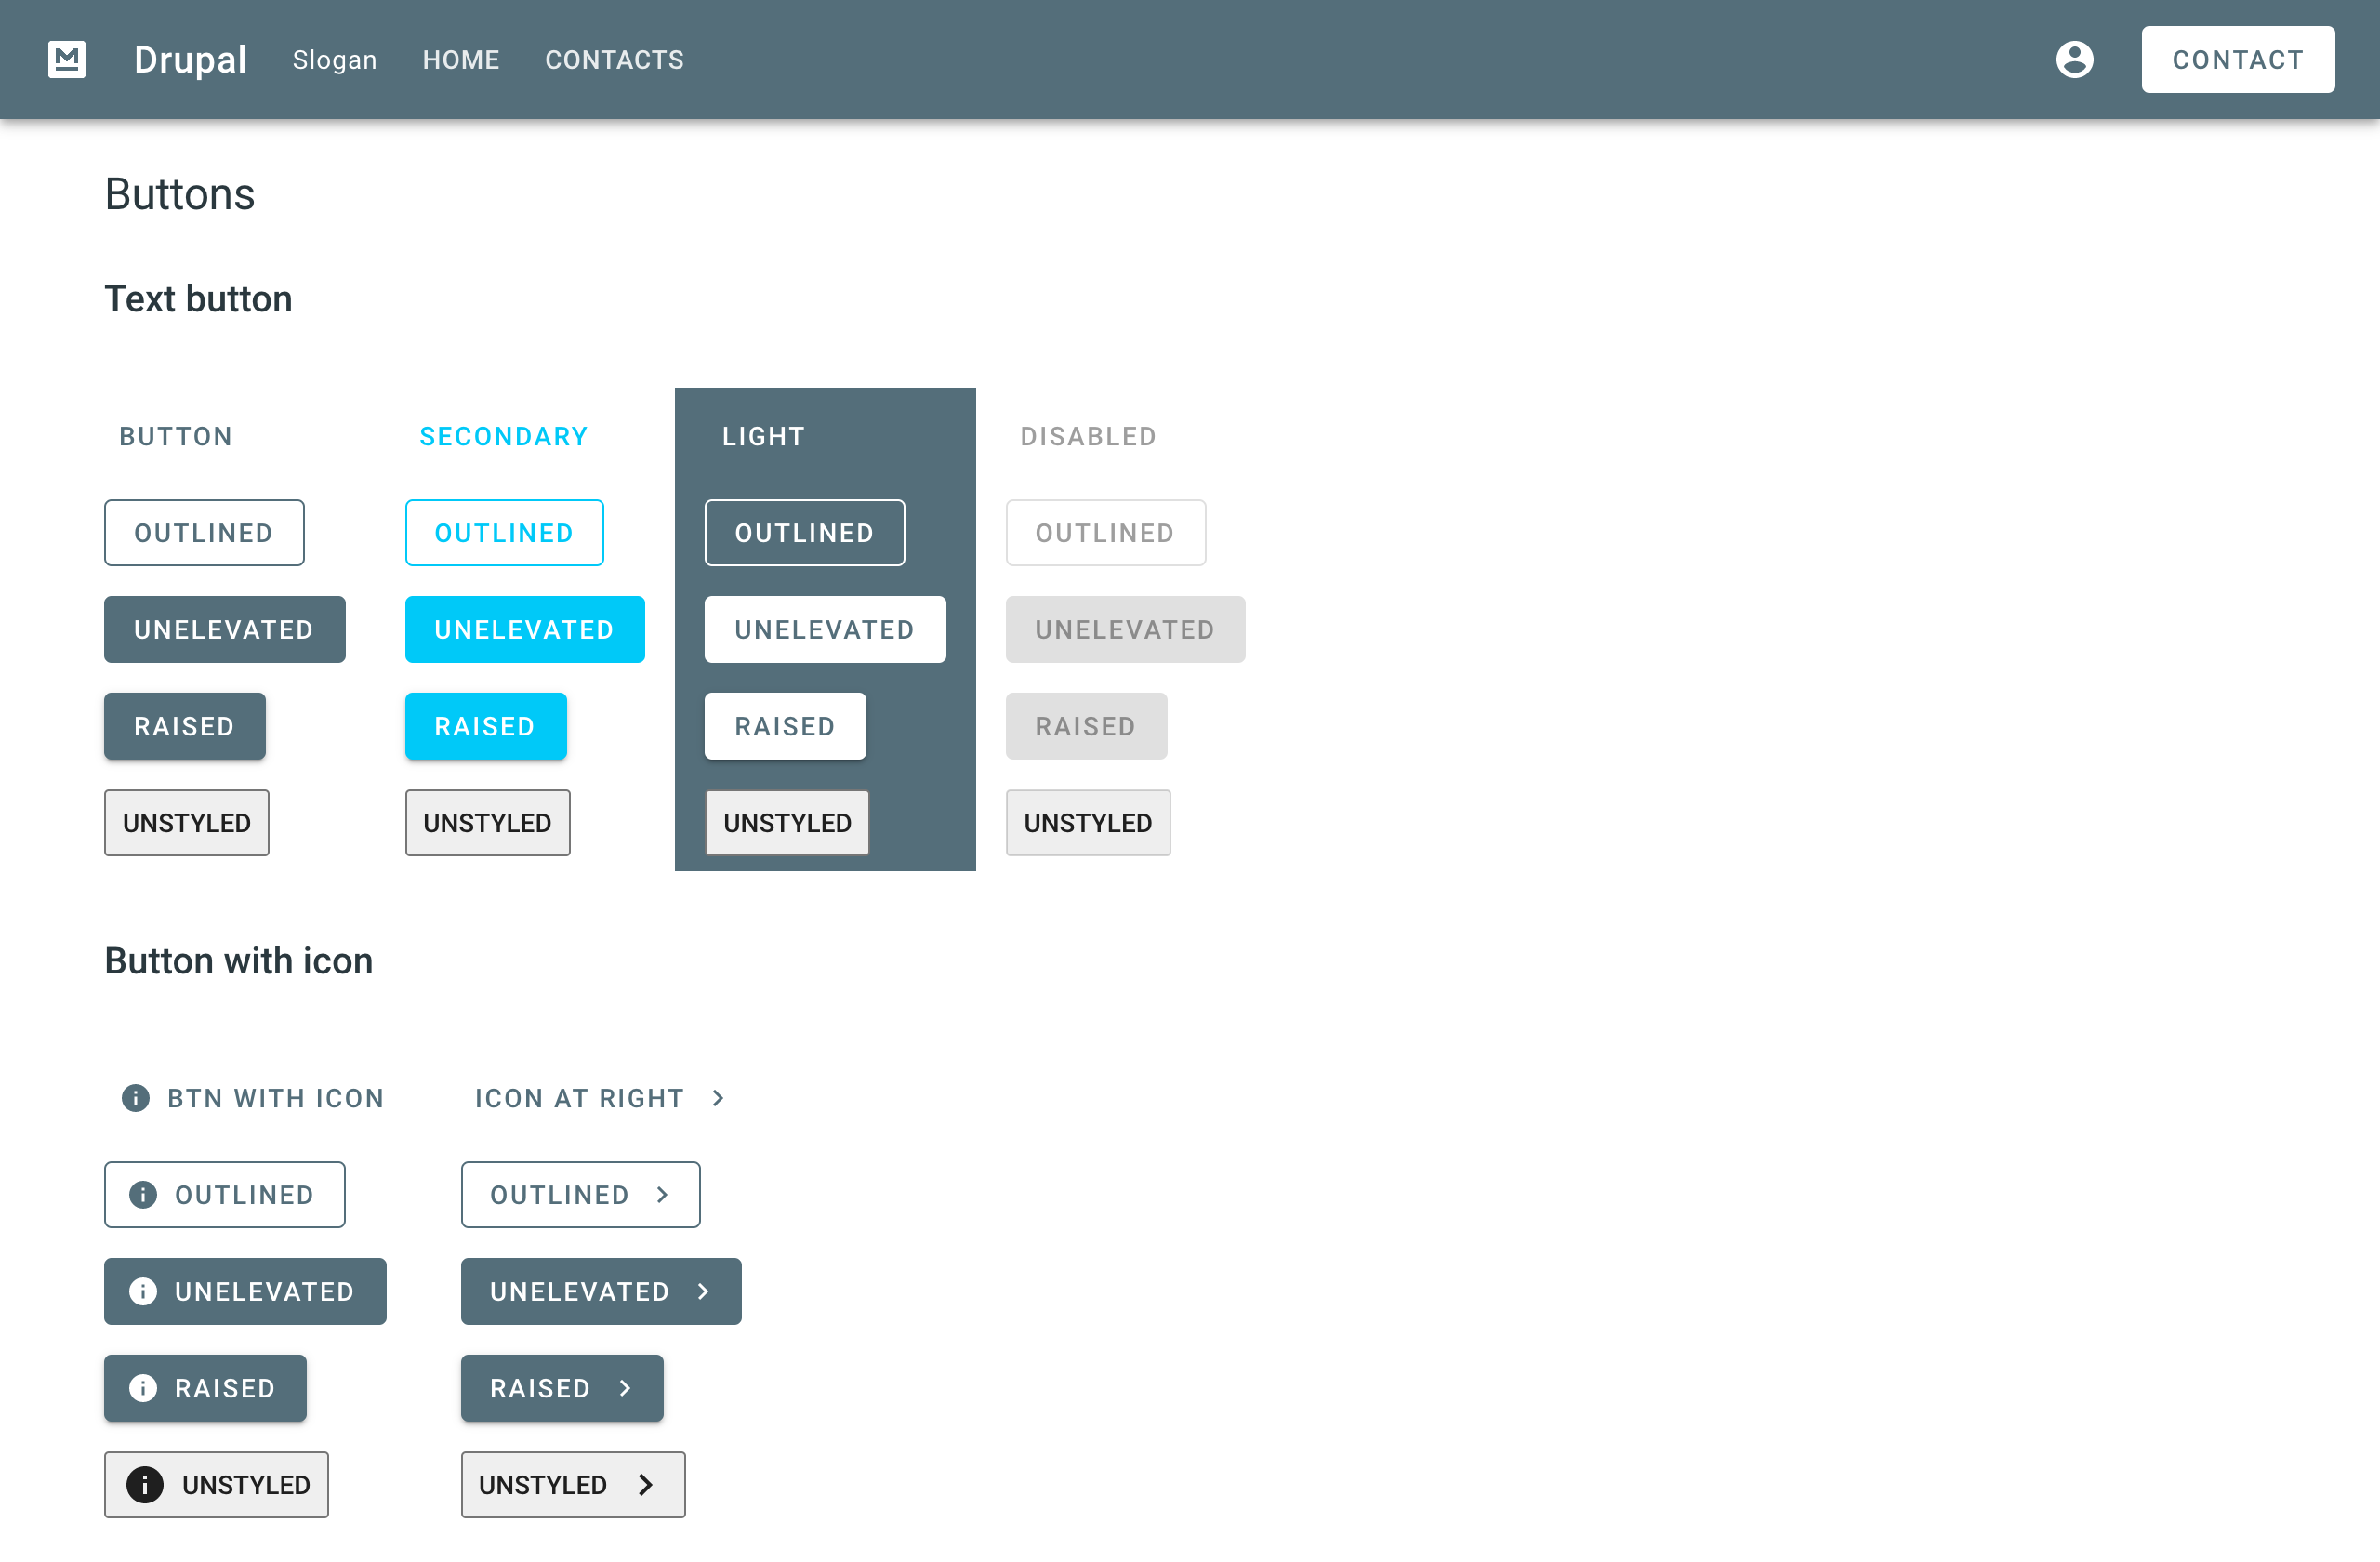Click the SECONDARY OUTLINED button
The width and height of the screenshot is (2380, 1562).
click(504, 532)
